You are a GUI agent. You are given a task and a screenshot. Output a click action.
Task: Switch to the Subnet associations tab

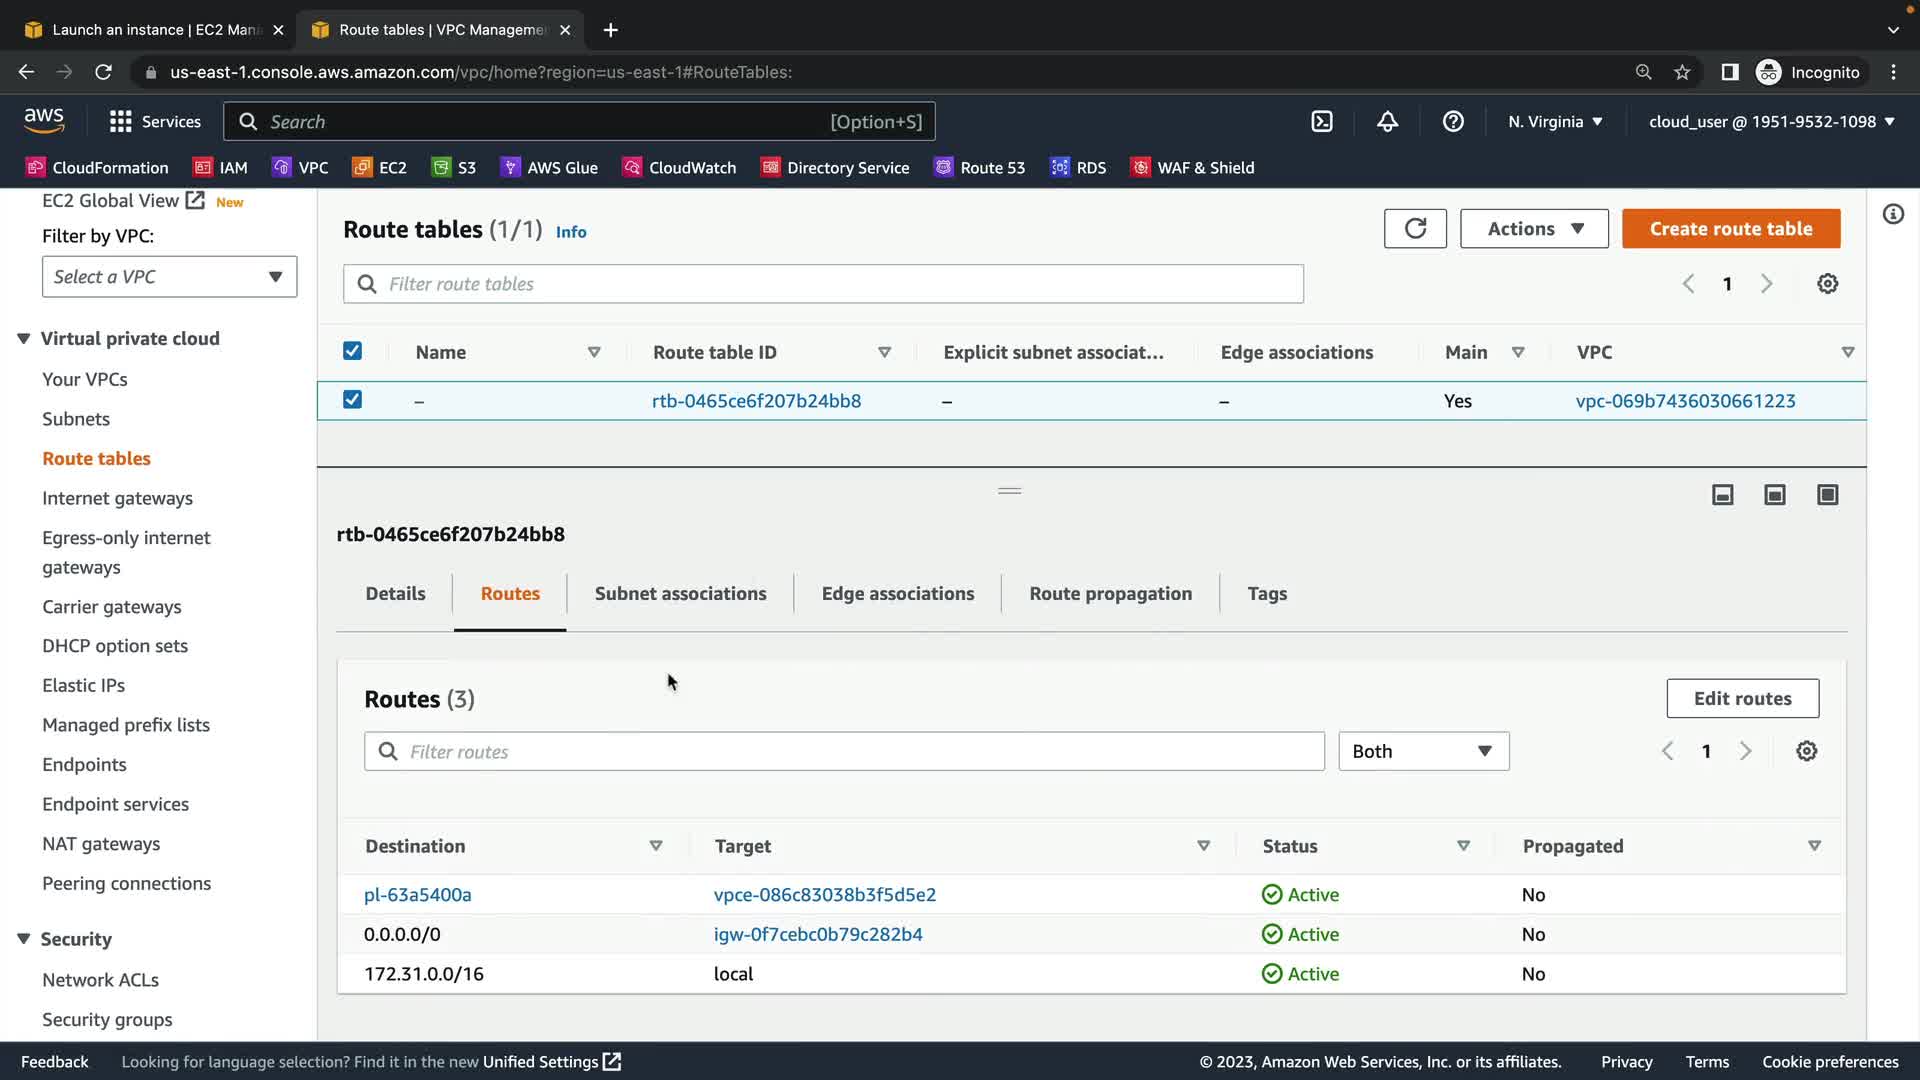680,593
